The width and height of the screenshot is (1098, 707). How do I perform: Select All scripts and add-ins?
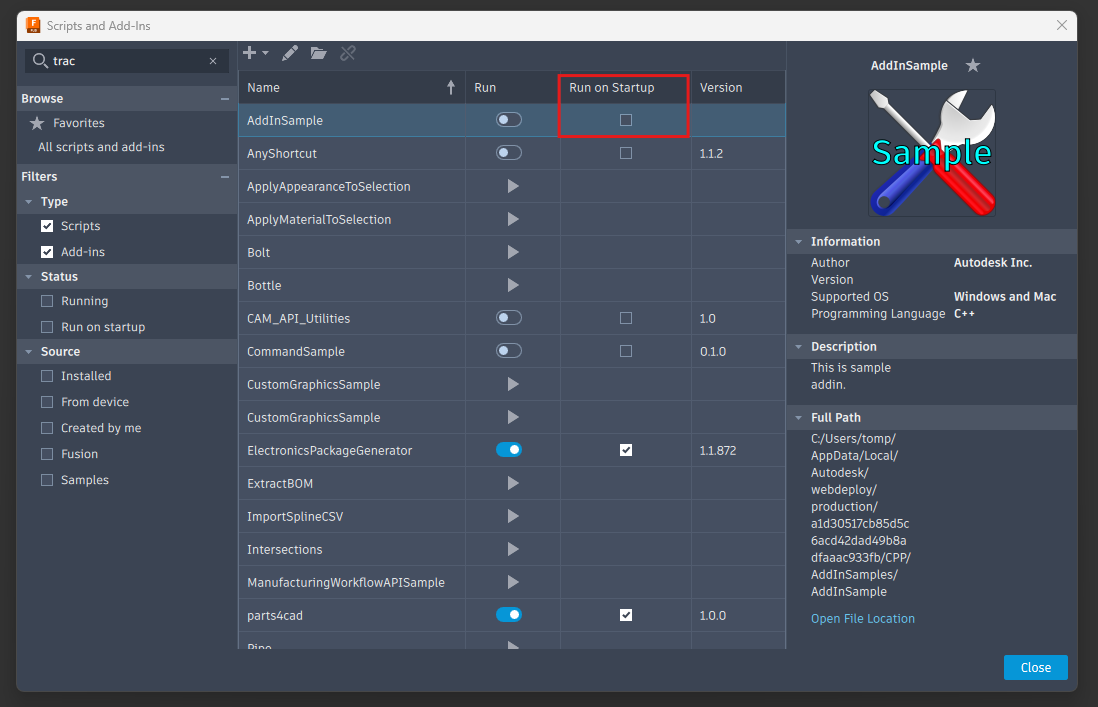click(102, 147)
